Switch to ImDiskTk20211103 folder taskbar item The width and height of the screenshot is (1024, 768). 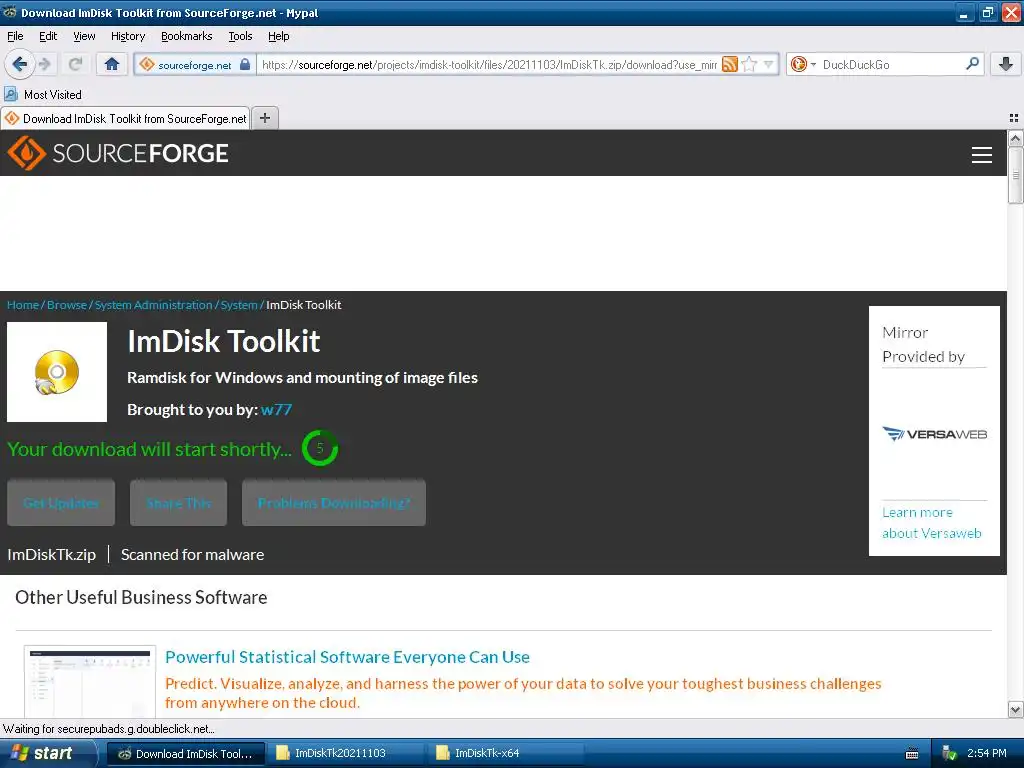[344, 754]
